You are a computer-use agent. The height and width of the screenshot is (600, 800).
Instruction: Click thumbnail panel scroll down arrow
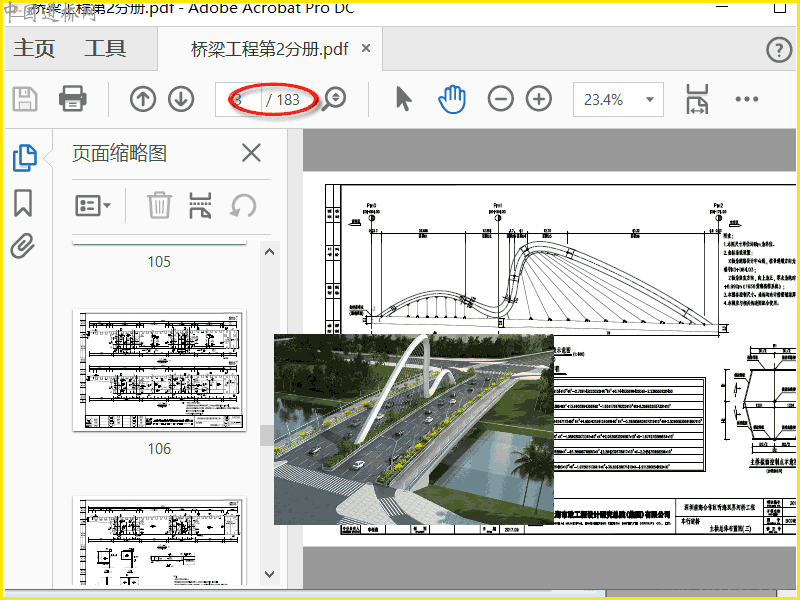(x=269, y=574)
